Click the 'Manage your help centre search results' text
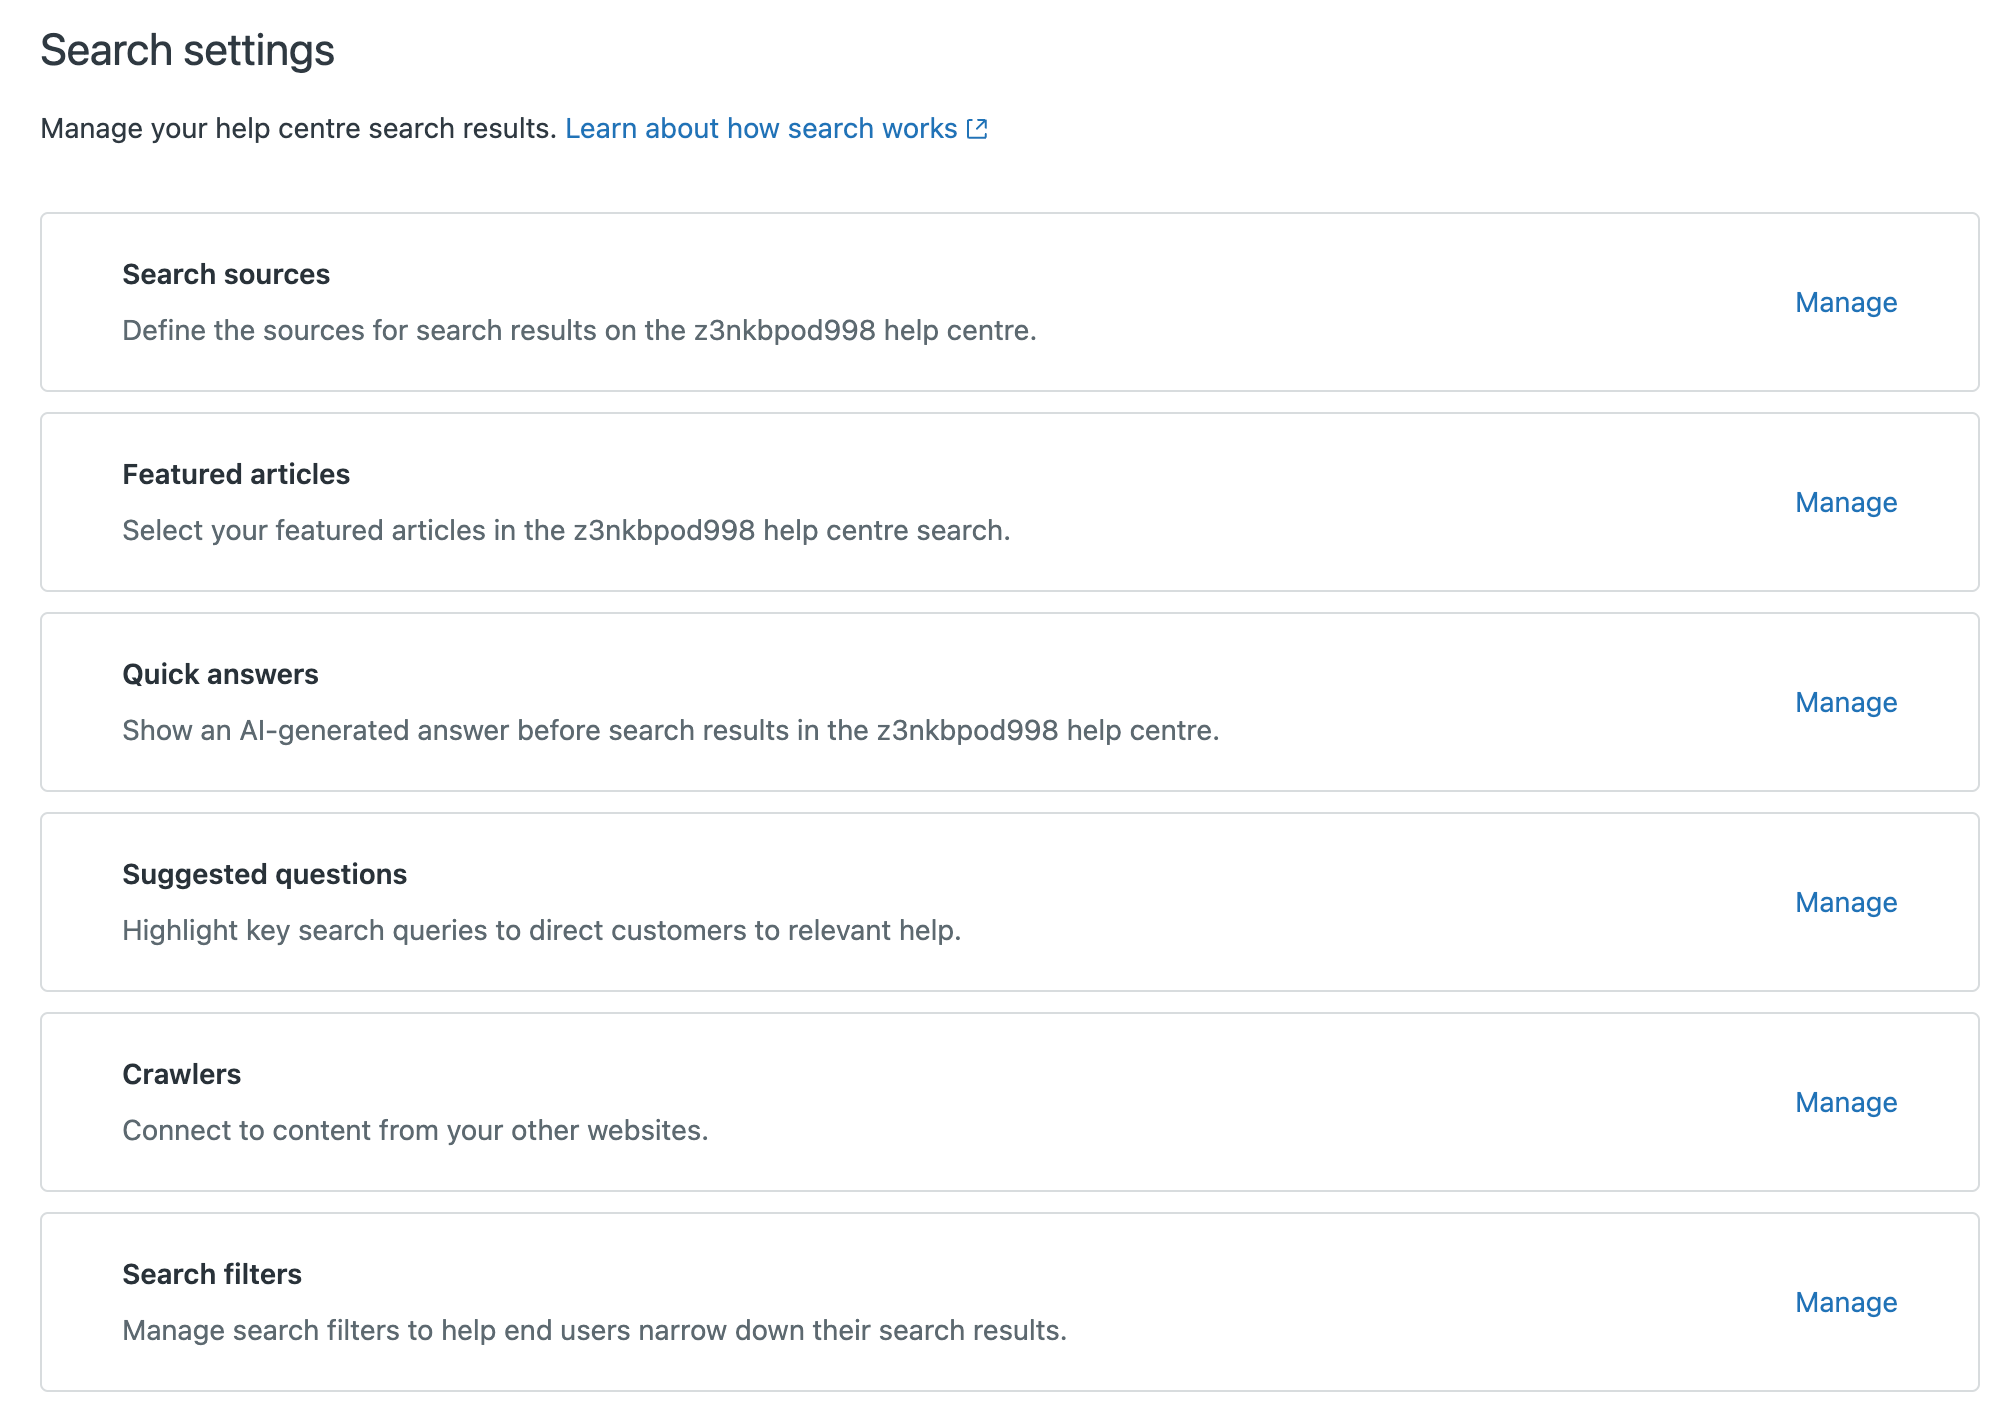Screen dimensions: 2010x1418 298,129
